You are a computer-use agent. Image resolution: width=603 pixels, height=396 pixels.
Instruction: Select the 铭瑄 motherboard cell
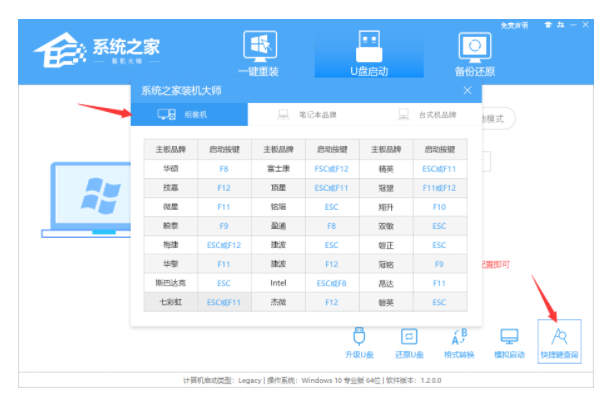click(x=278, y=207)
